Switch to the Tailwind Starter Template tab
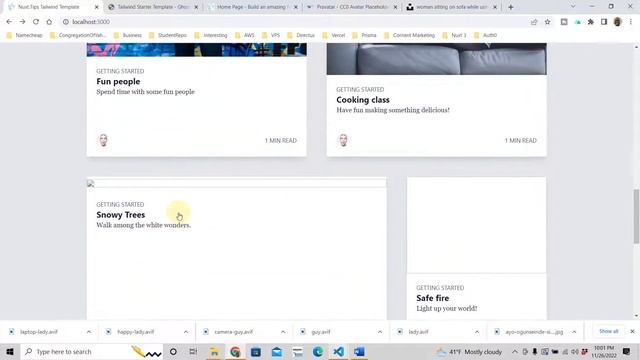 click(153, 7)
